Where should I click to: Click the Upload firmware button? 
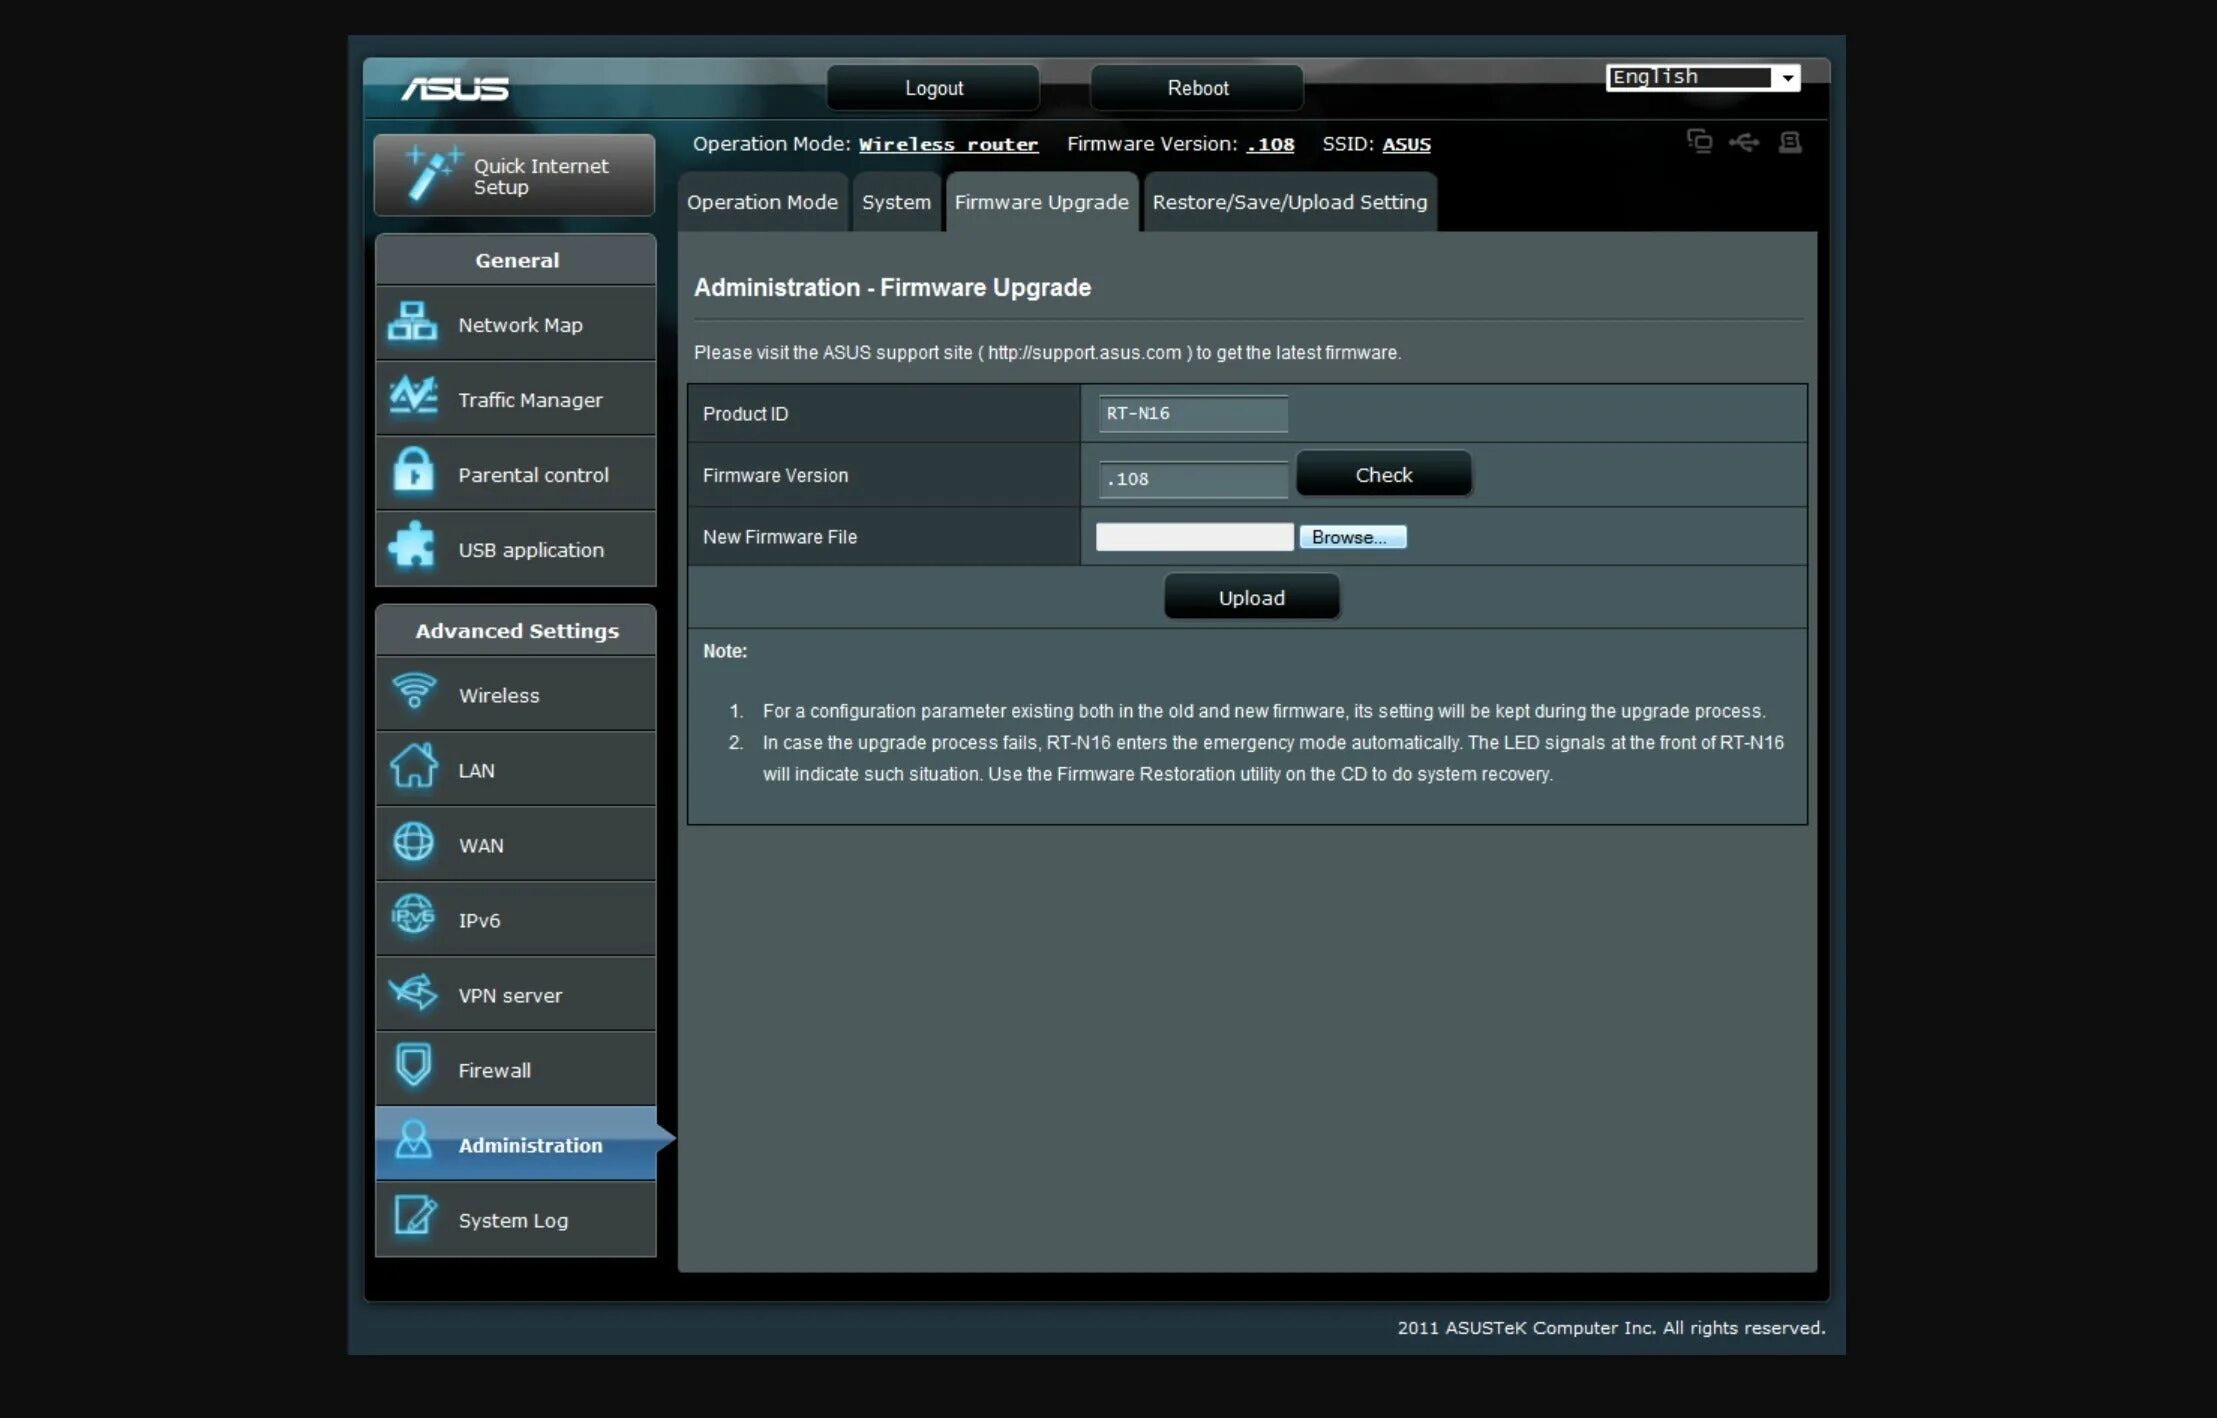point(1251,596)
